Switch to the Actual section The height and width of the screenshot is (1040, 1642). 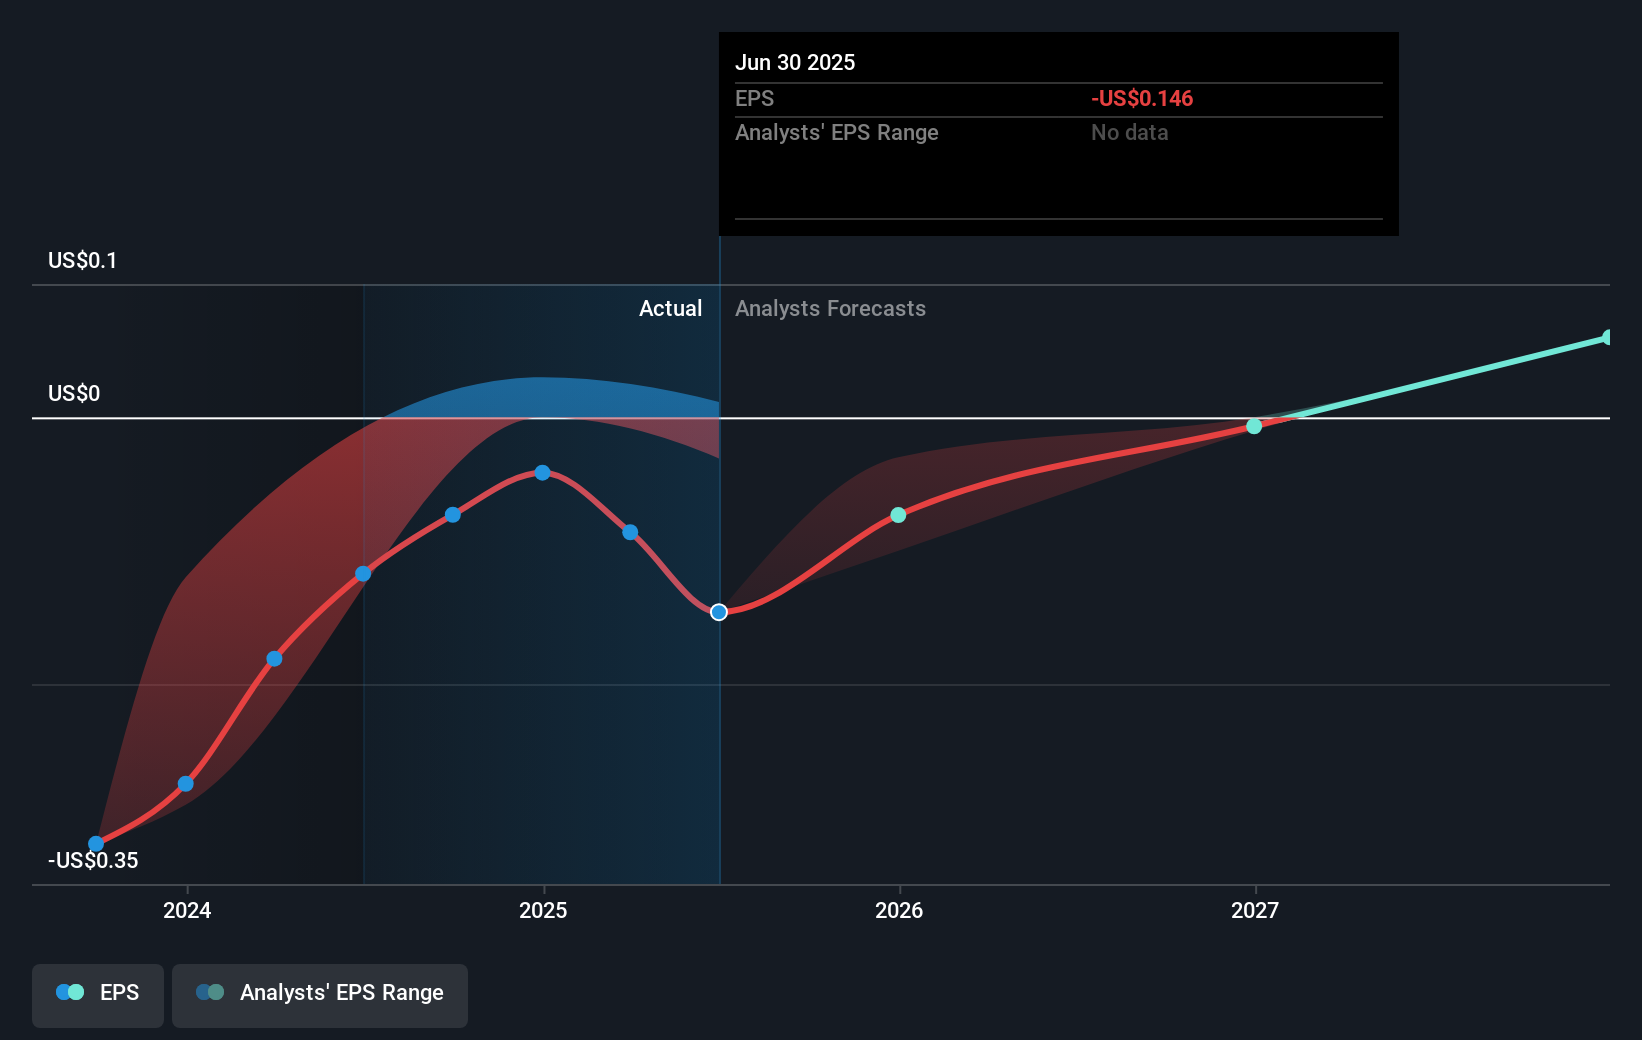[670, 309]
